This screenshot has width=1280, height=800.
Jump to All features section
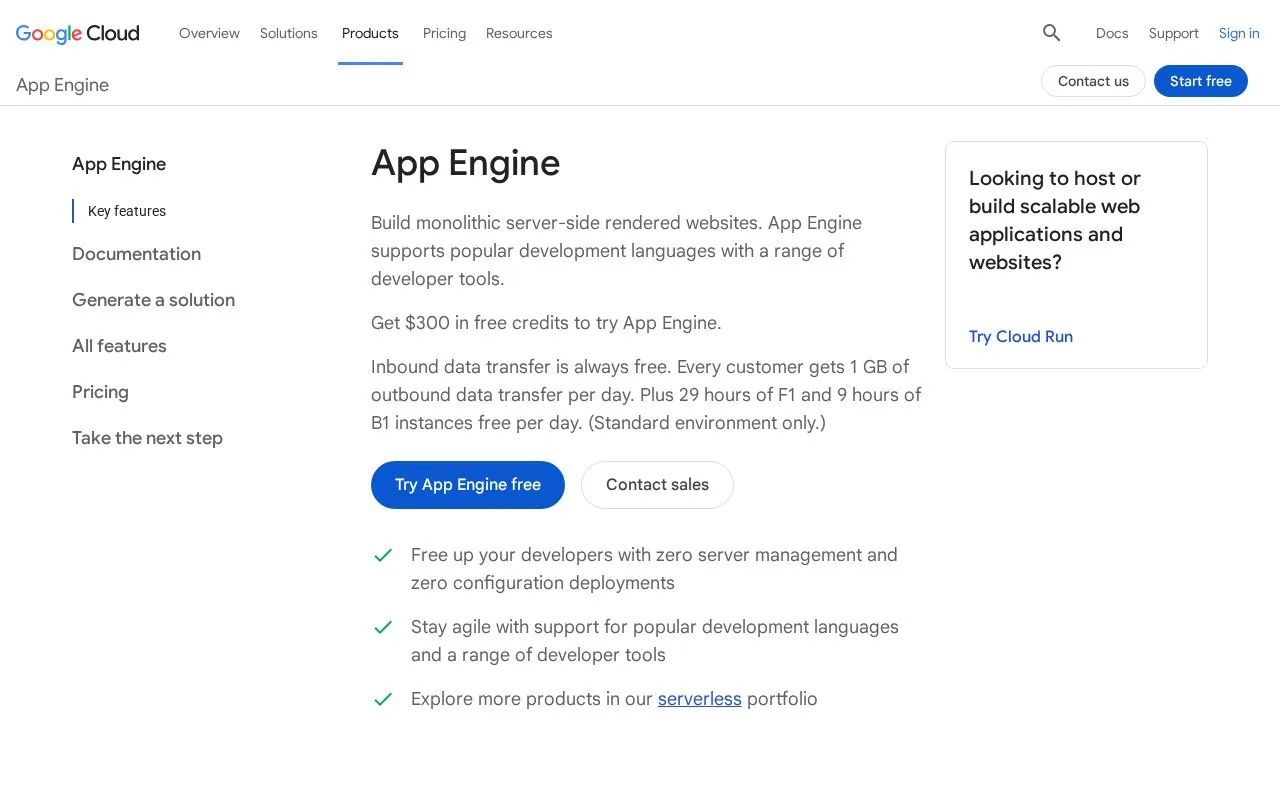[119, 346]
